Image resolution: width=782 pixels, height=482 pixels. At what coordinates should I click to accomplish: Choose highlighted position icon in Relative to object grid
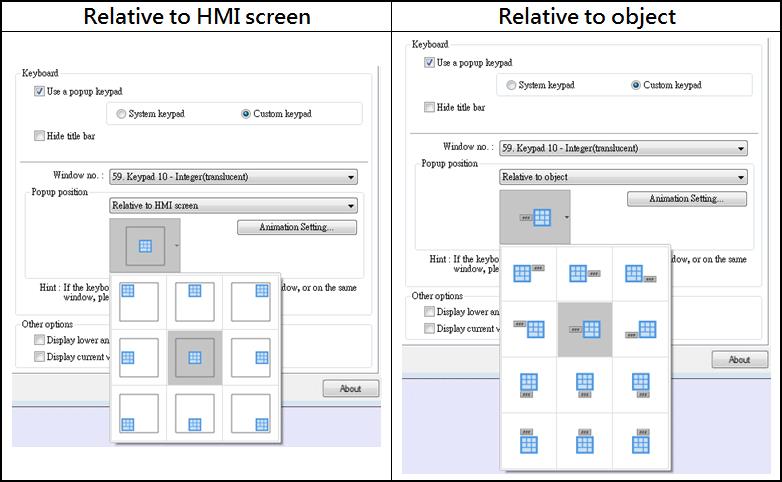(x=584, y=329)
